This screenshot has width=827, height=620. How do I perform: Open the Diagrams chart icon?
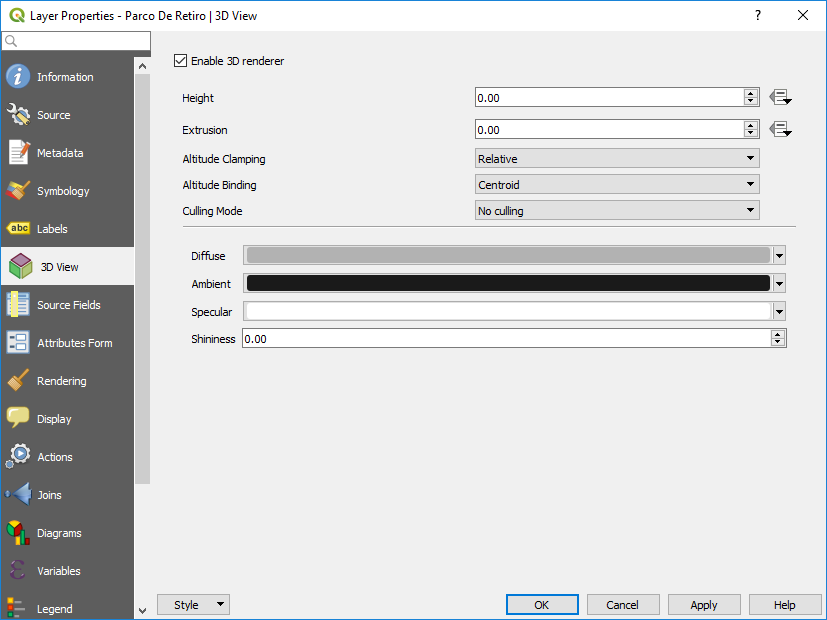18,533
